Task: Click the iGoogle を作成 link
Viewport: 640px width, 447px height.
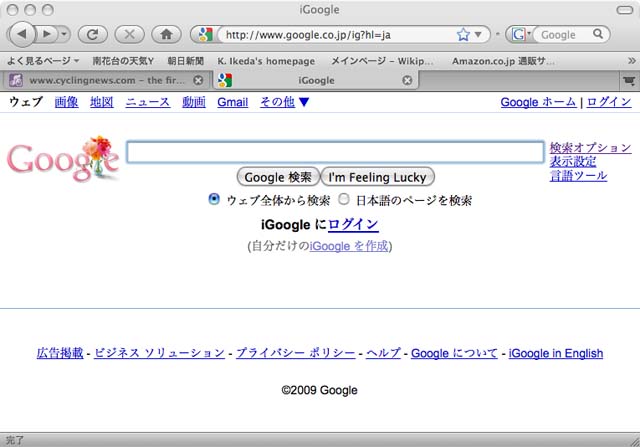Action: pos(349,246)
